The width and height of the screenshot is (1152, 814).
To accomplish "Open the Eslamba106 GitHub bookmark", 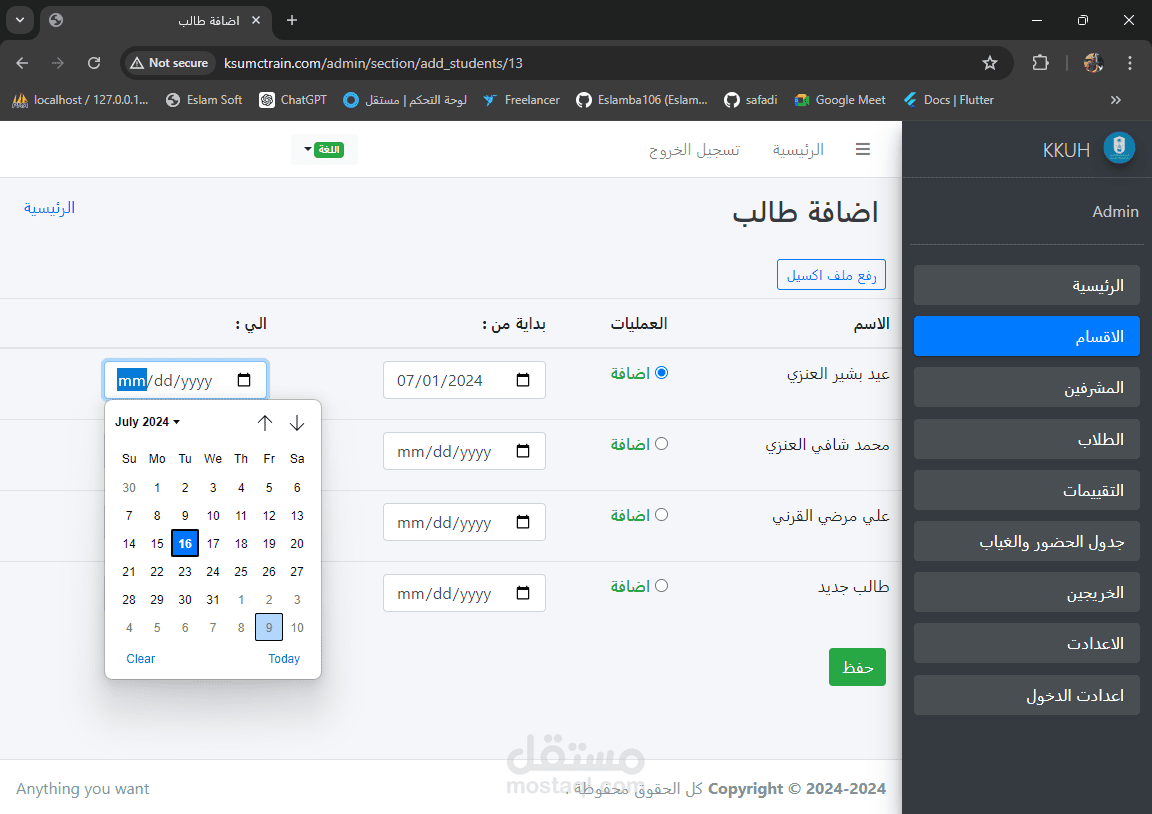I will click(x=641, y=100).
